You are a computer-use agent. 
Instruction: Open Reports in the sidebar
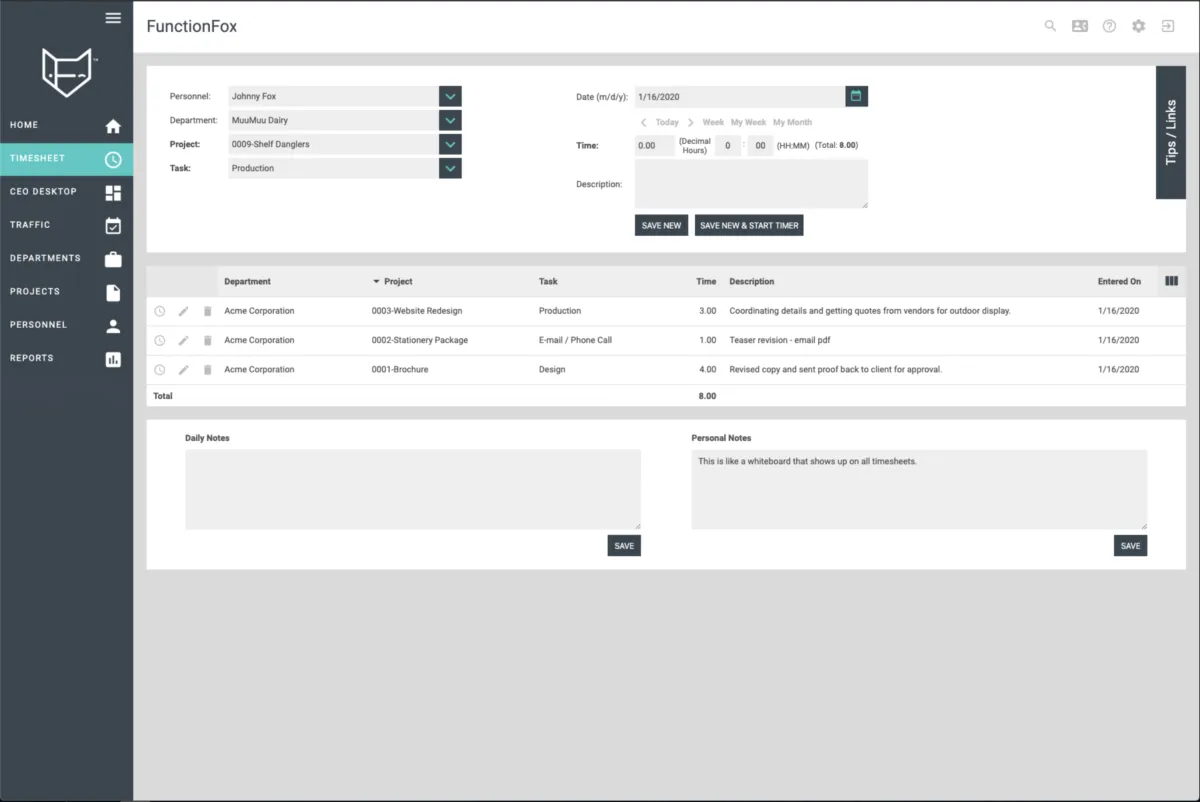66,358
